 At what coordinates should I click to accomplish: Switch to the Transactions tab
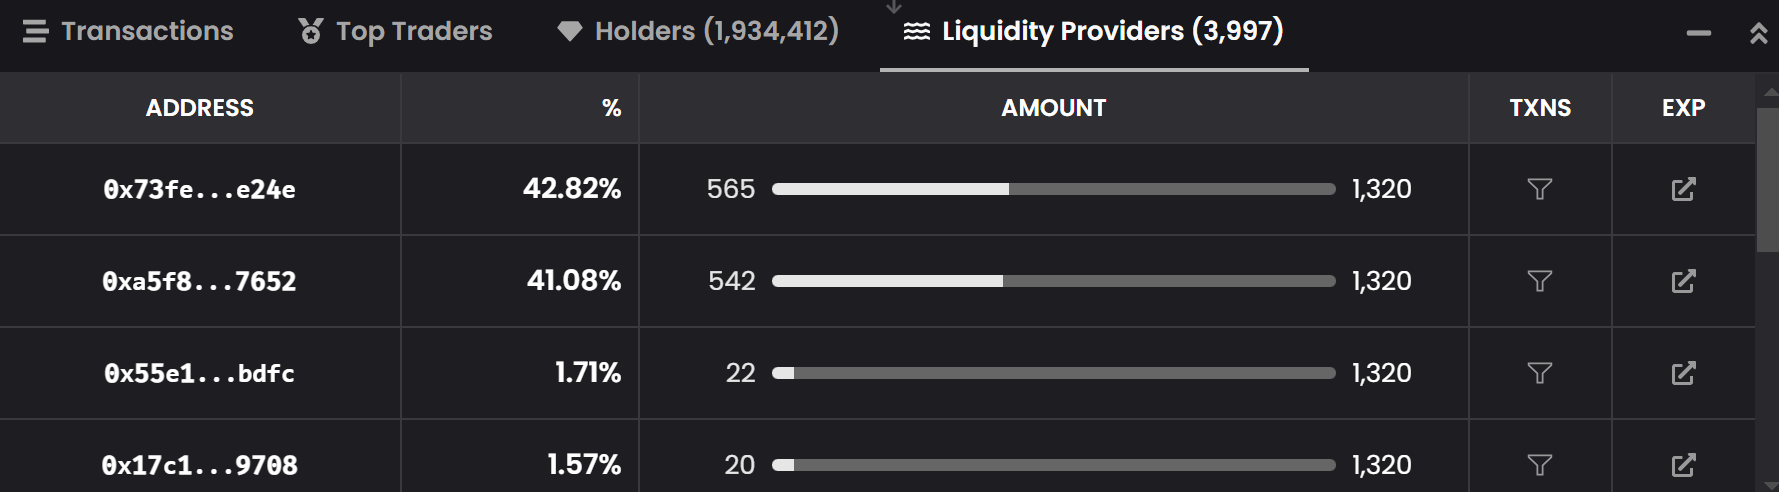128,32
